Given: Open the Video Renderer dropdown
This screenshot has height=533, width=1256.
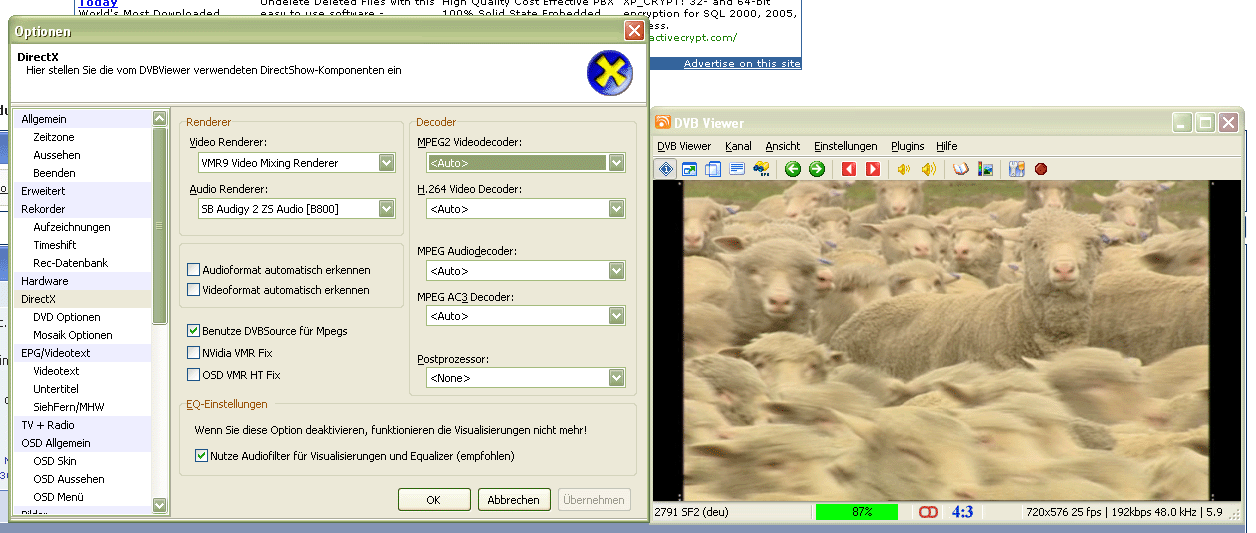Looking at the screenshot, I should point(386,163).
